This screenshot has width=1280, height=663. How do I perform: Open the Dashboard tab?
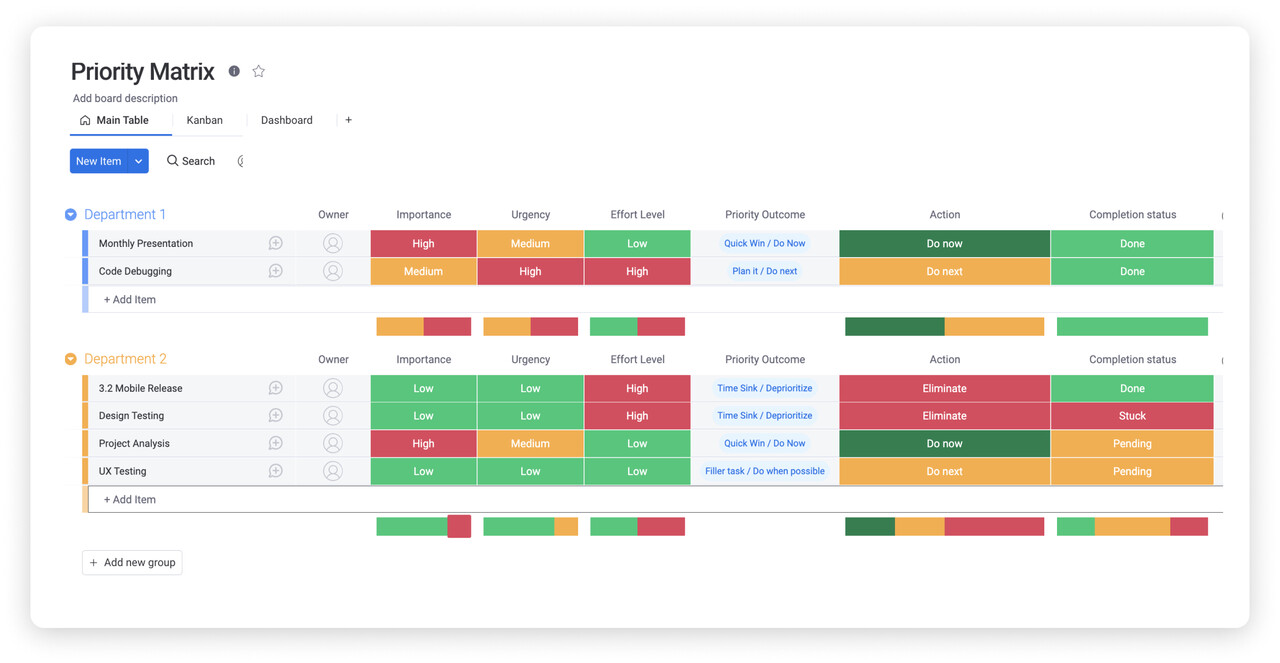[286, 120]
